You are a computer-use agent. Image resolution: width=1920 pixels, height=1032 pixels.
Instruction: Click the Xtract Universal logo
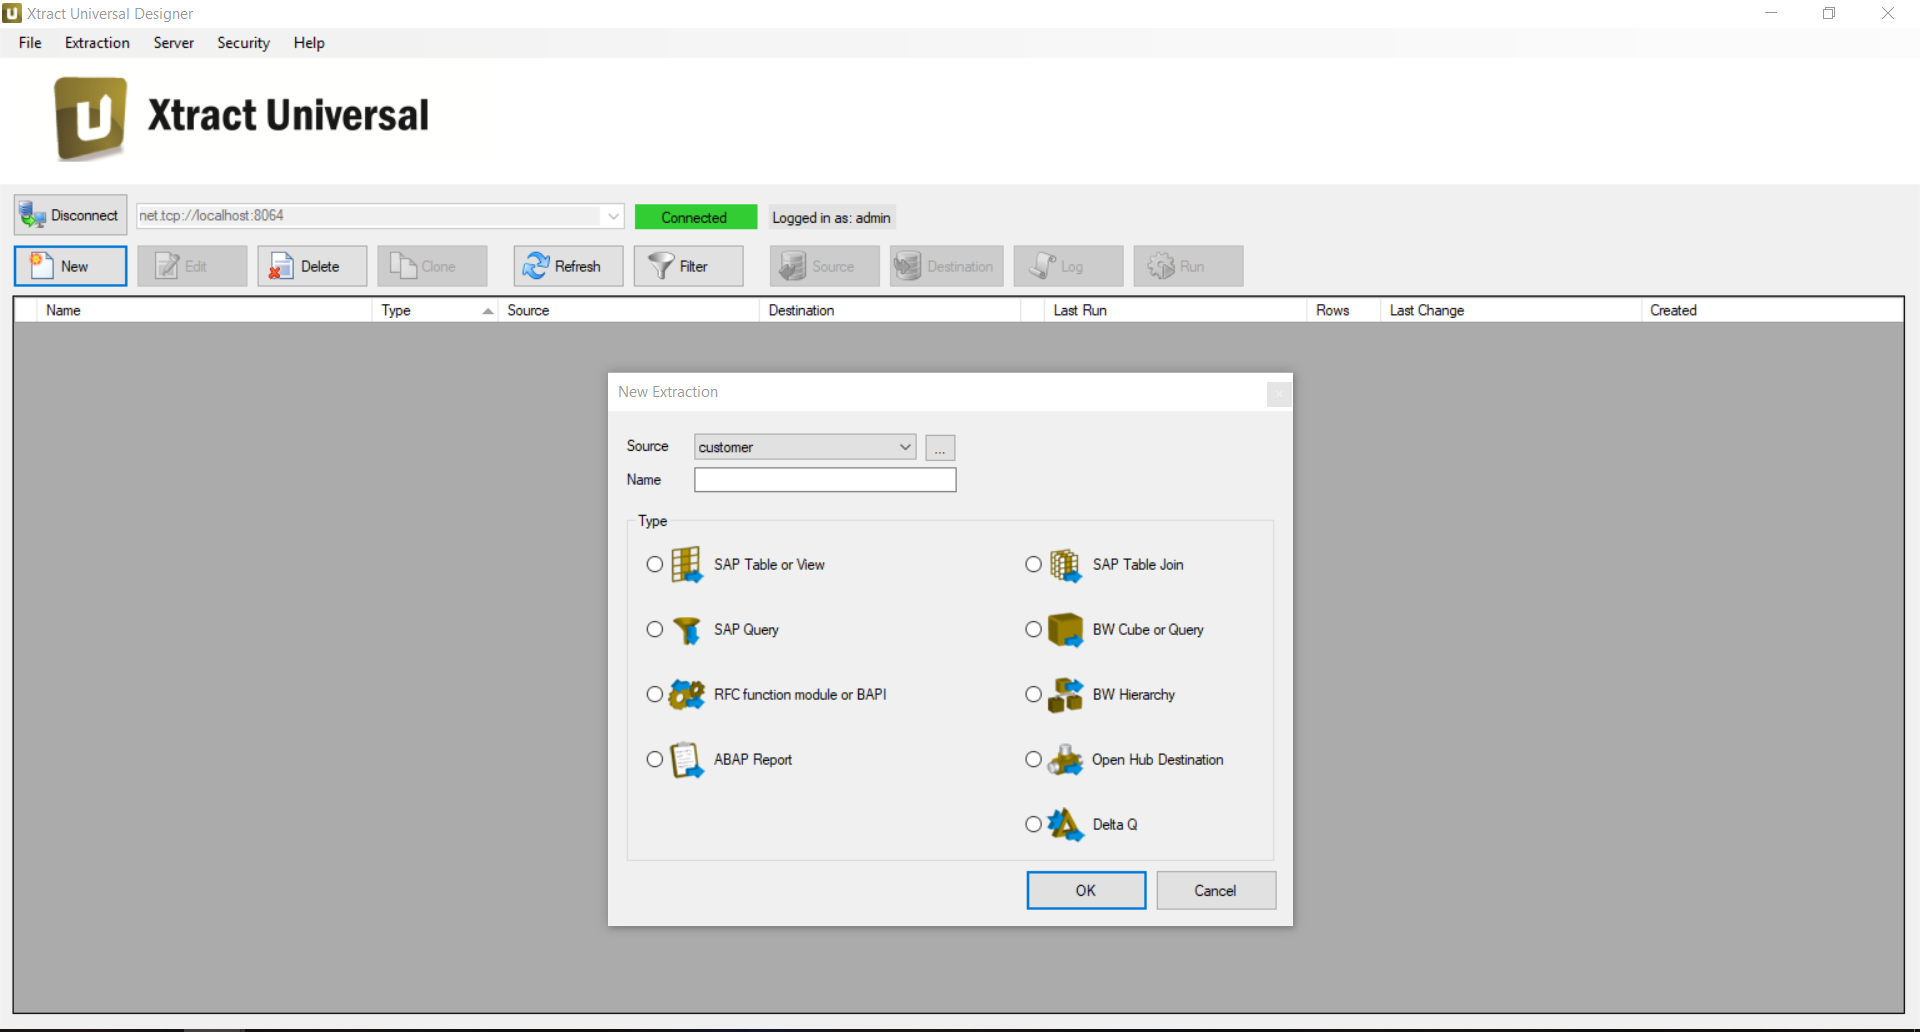tap(91, 118)
